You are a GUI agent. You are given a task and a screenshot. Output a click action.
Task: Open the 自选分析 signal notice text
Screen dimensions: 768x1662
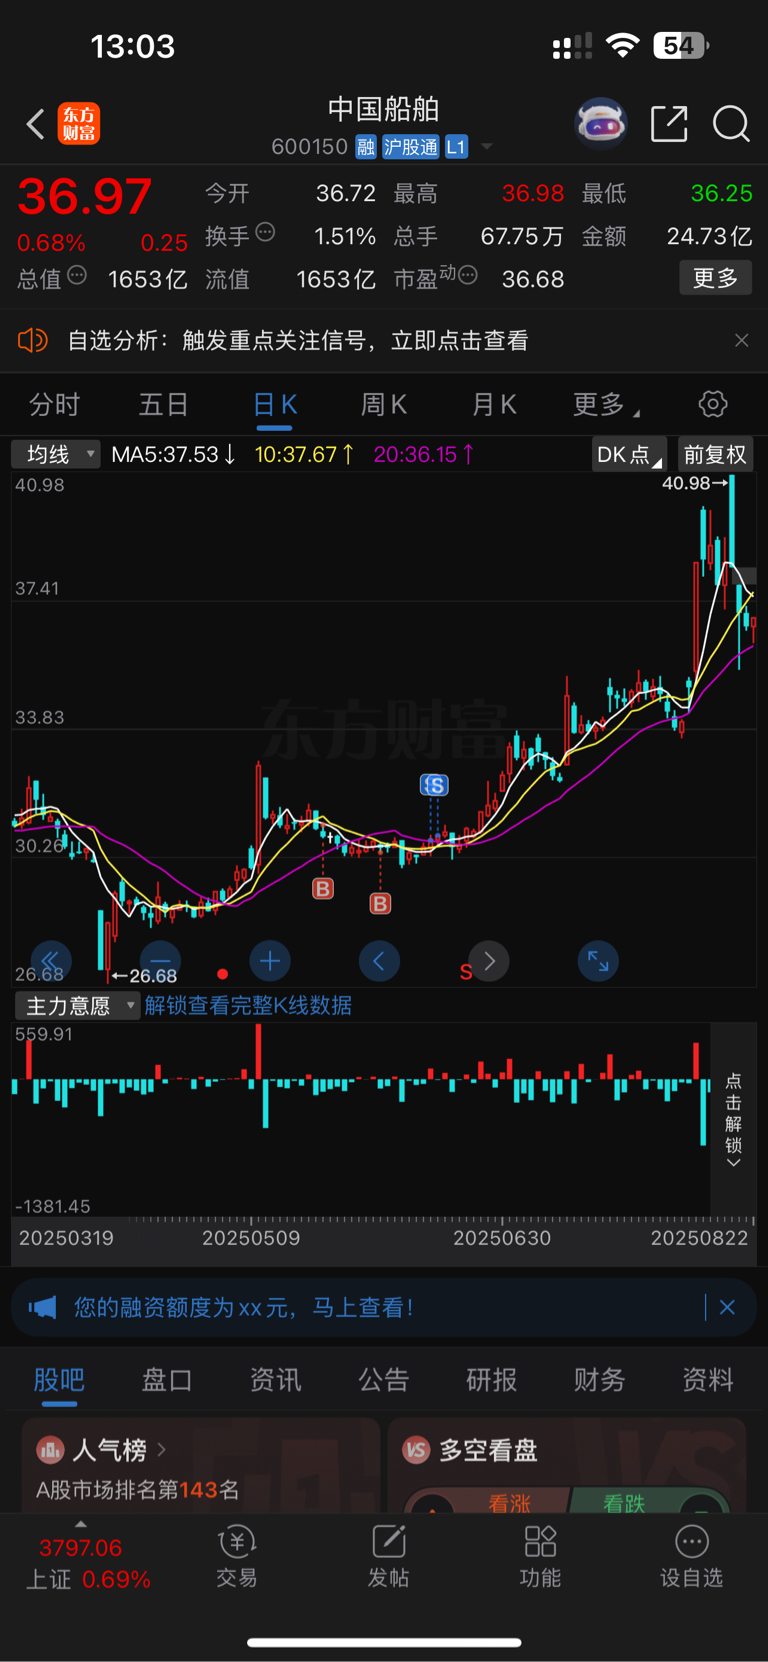(297, 341)
